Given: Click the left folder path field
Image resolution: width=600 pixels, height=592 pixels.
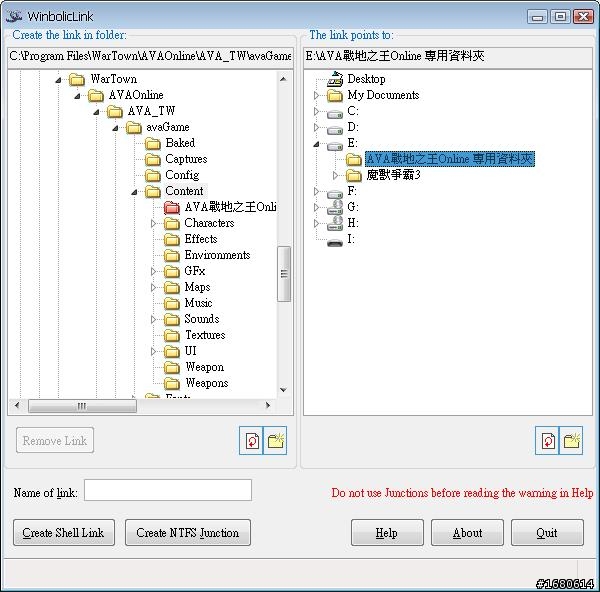Looking at the screenshot, I should pos(150,56).
